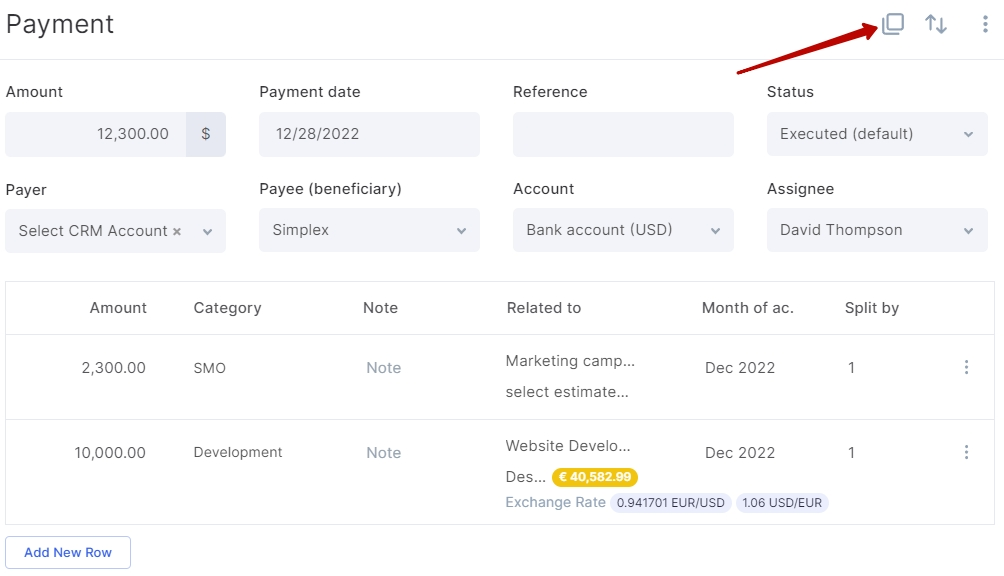Image resolution: width=1004 pixels, height=576 pixels.
Task: Click the yellow € 40,582.99 badge
Action: click(x=595, y=477)
